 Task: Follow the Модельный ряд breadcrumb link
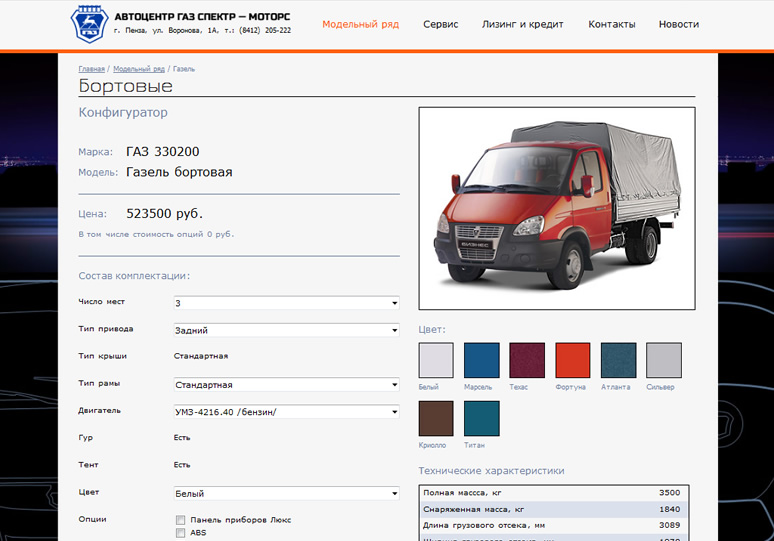(x=139, y=69)
